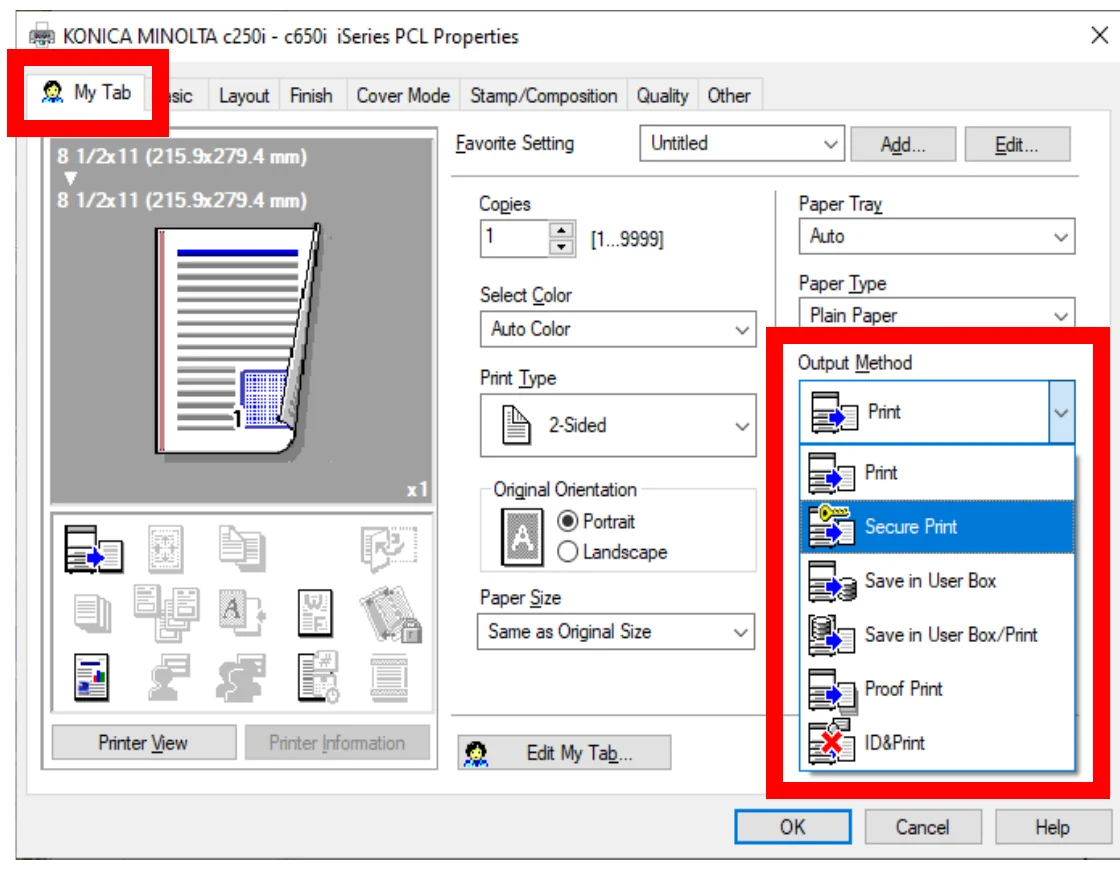This screenshot has height=870, width=1120.
Task: Switch to the Layout tab
Action: point(244,96)
